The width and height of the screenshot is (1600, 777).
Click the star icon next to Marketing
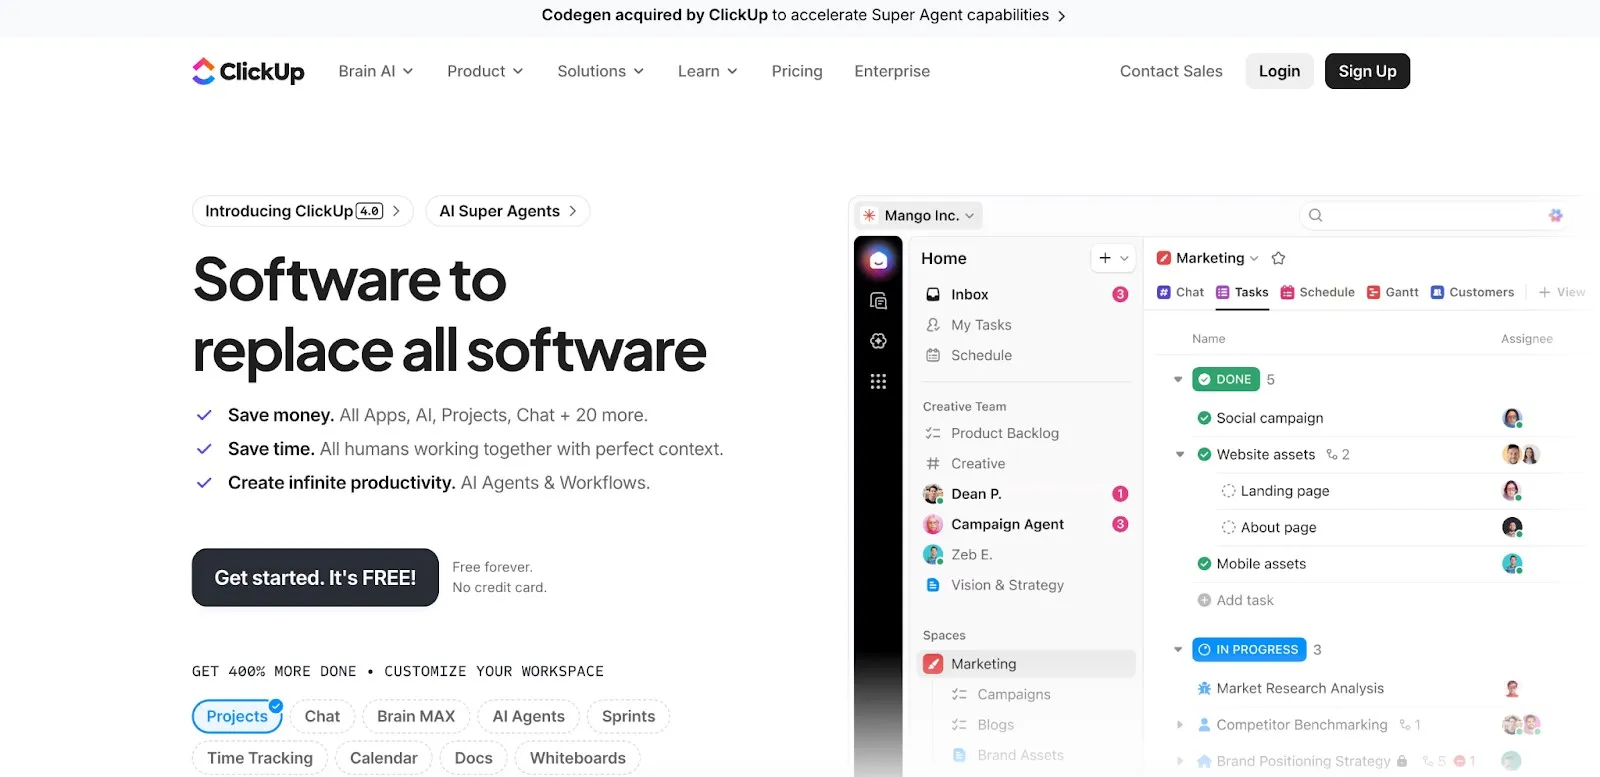(x=1278, y=258)
